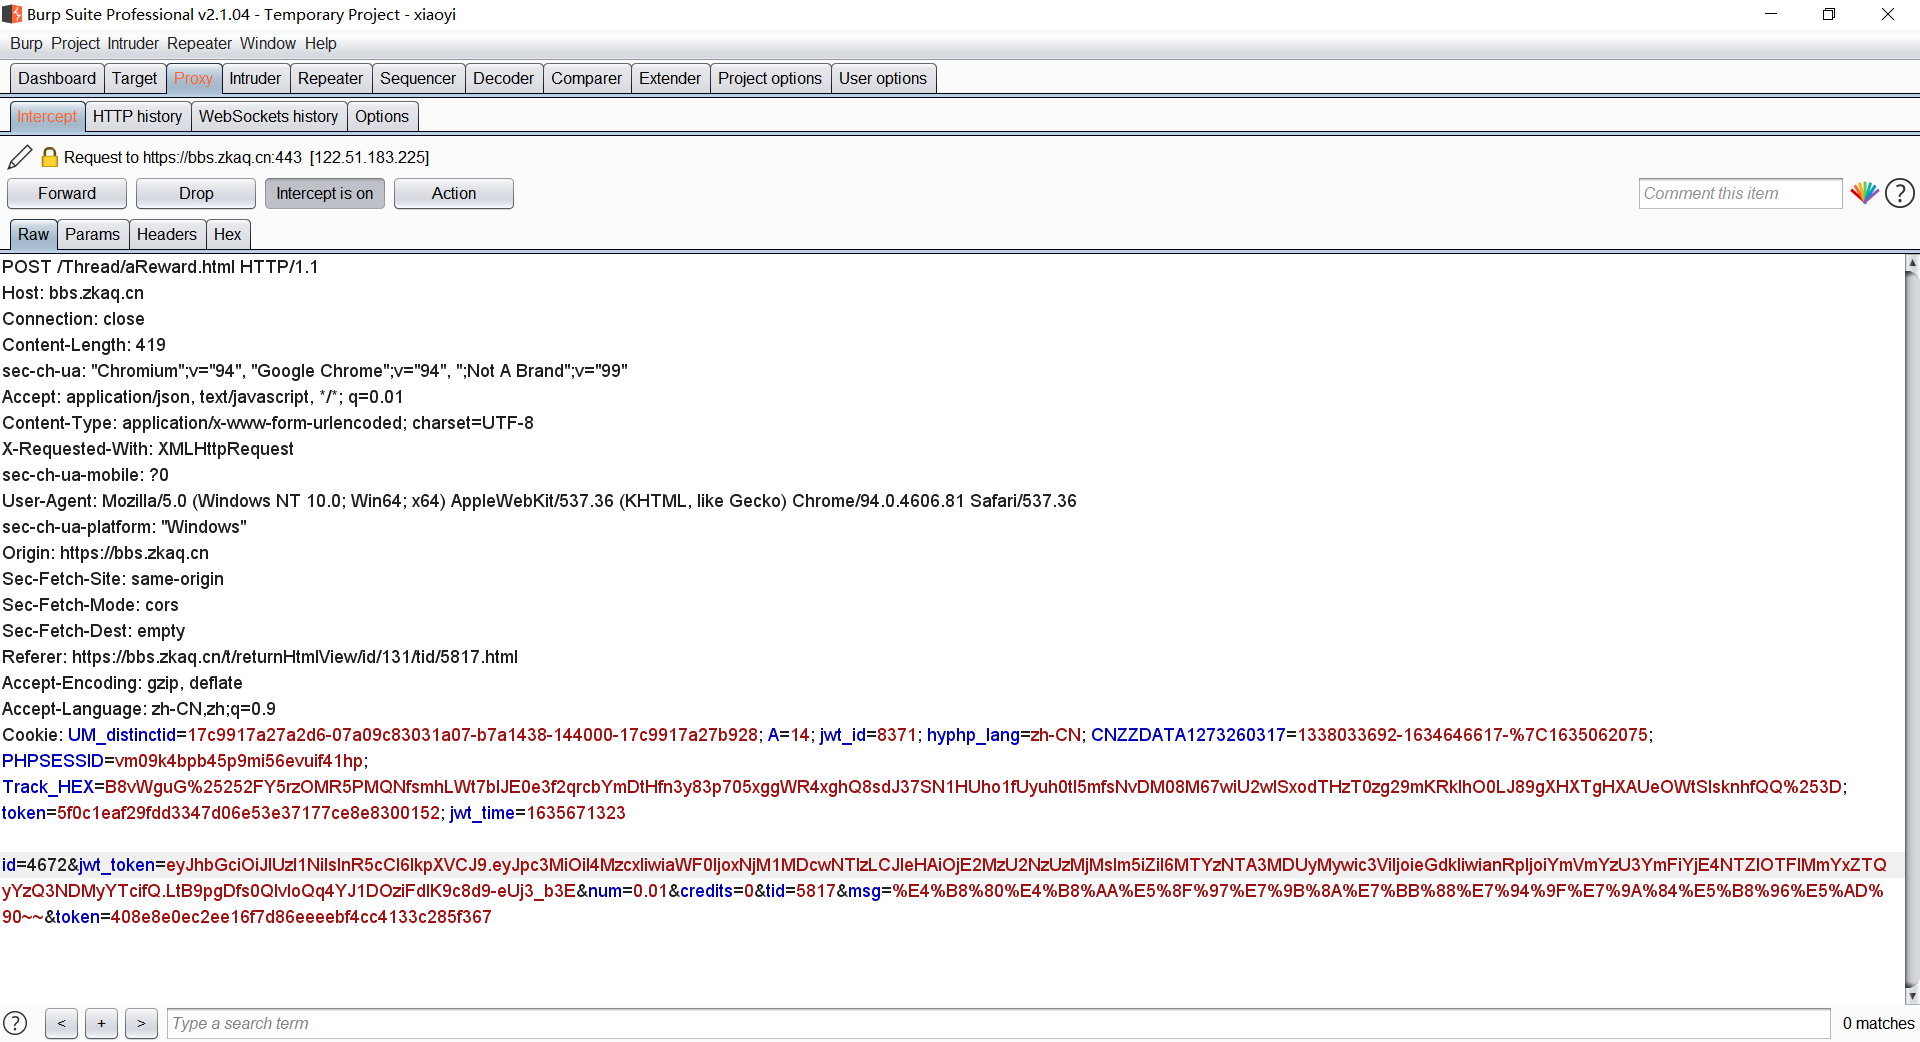
Task: Open search help icon at bottom left
Action: click(16, 1023)
